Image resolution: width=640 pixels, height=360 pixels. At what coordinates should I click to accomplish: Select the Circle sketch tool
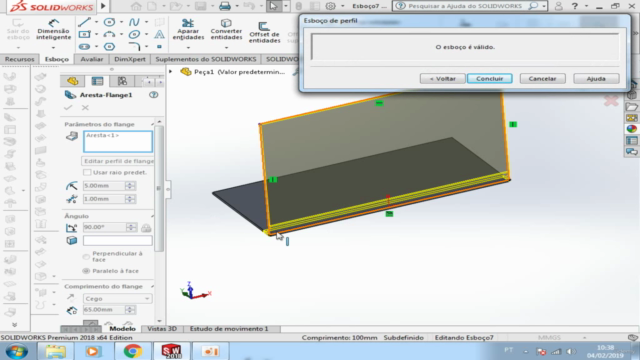[109, 22]
